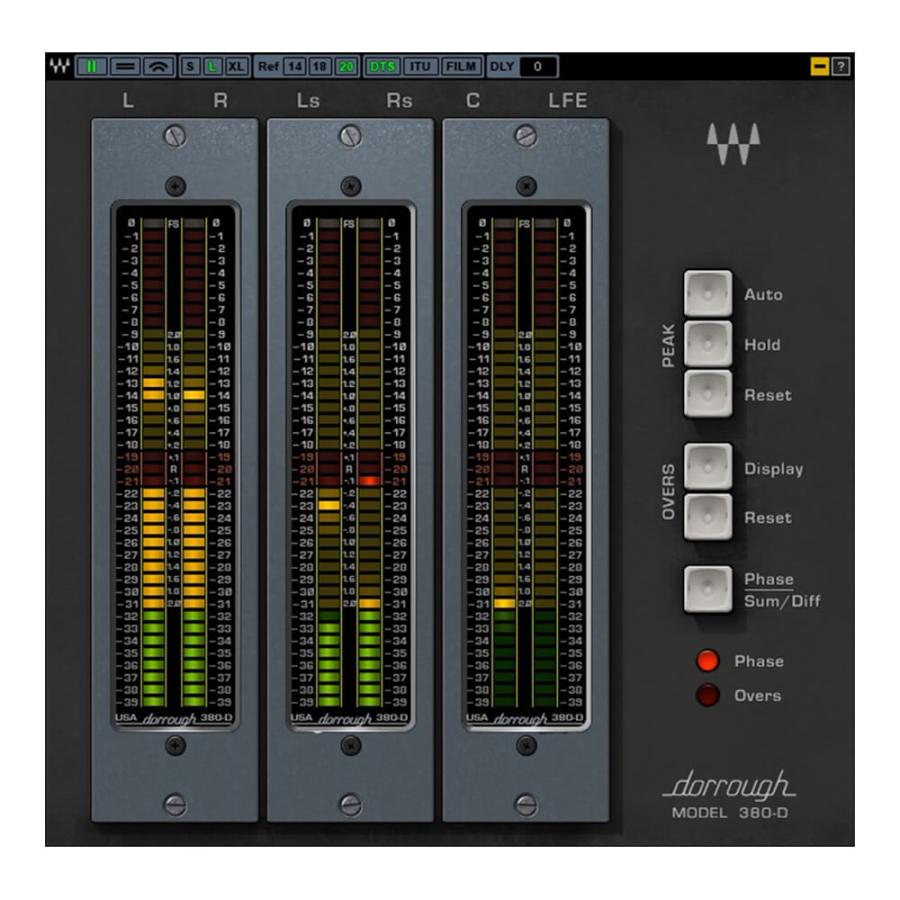This screenshot has width=900, height=900.
Task: Set meter size to XL
Action: click(x=236, y=67)
